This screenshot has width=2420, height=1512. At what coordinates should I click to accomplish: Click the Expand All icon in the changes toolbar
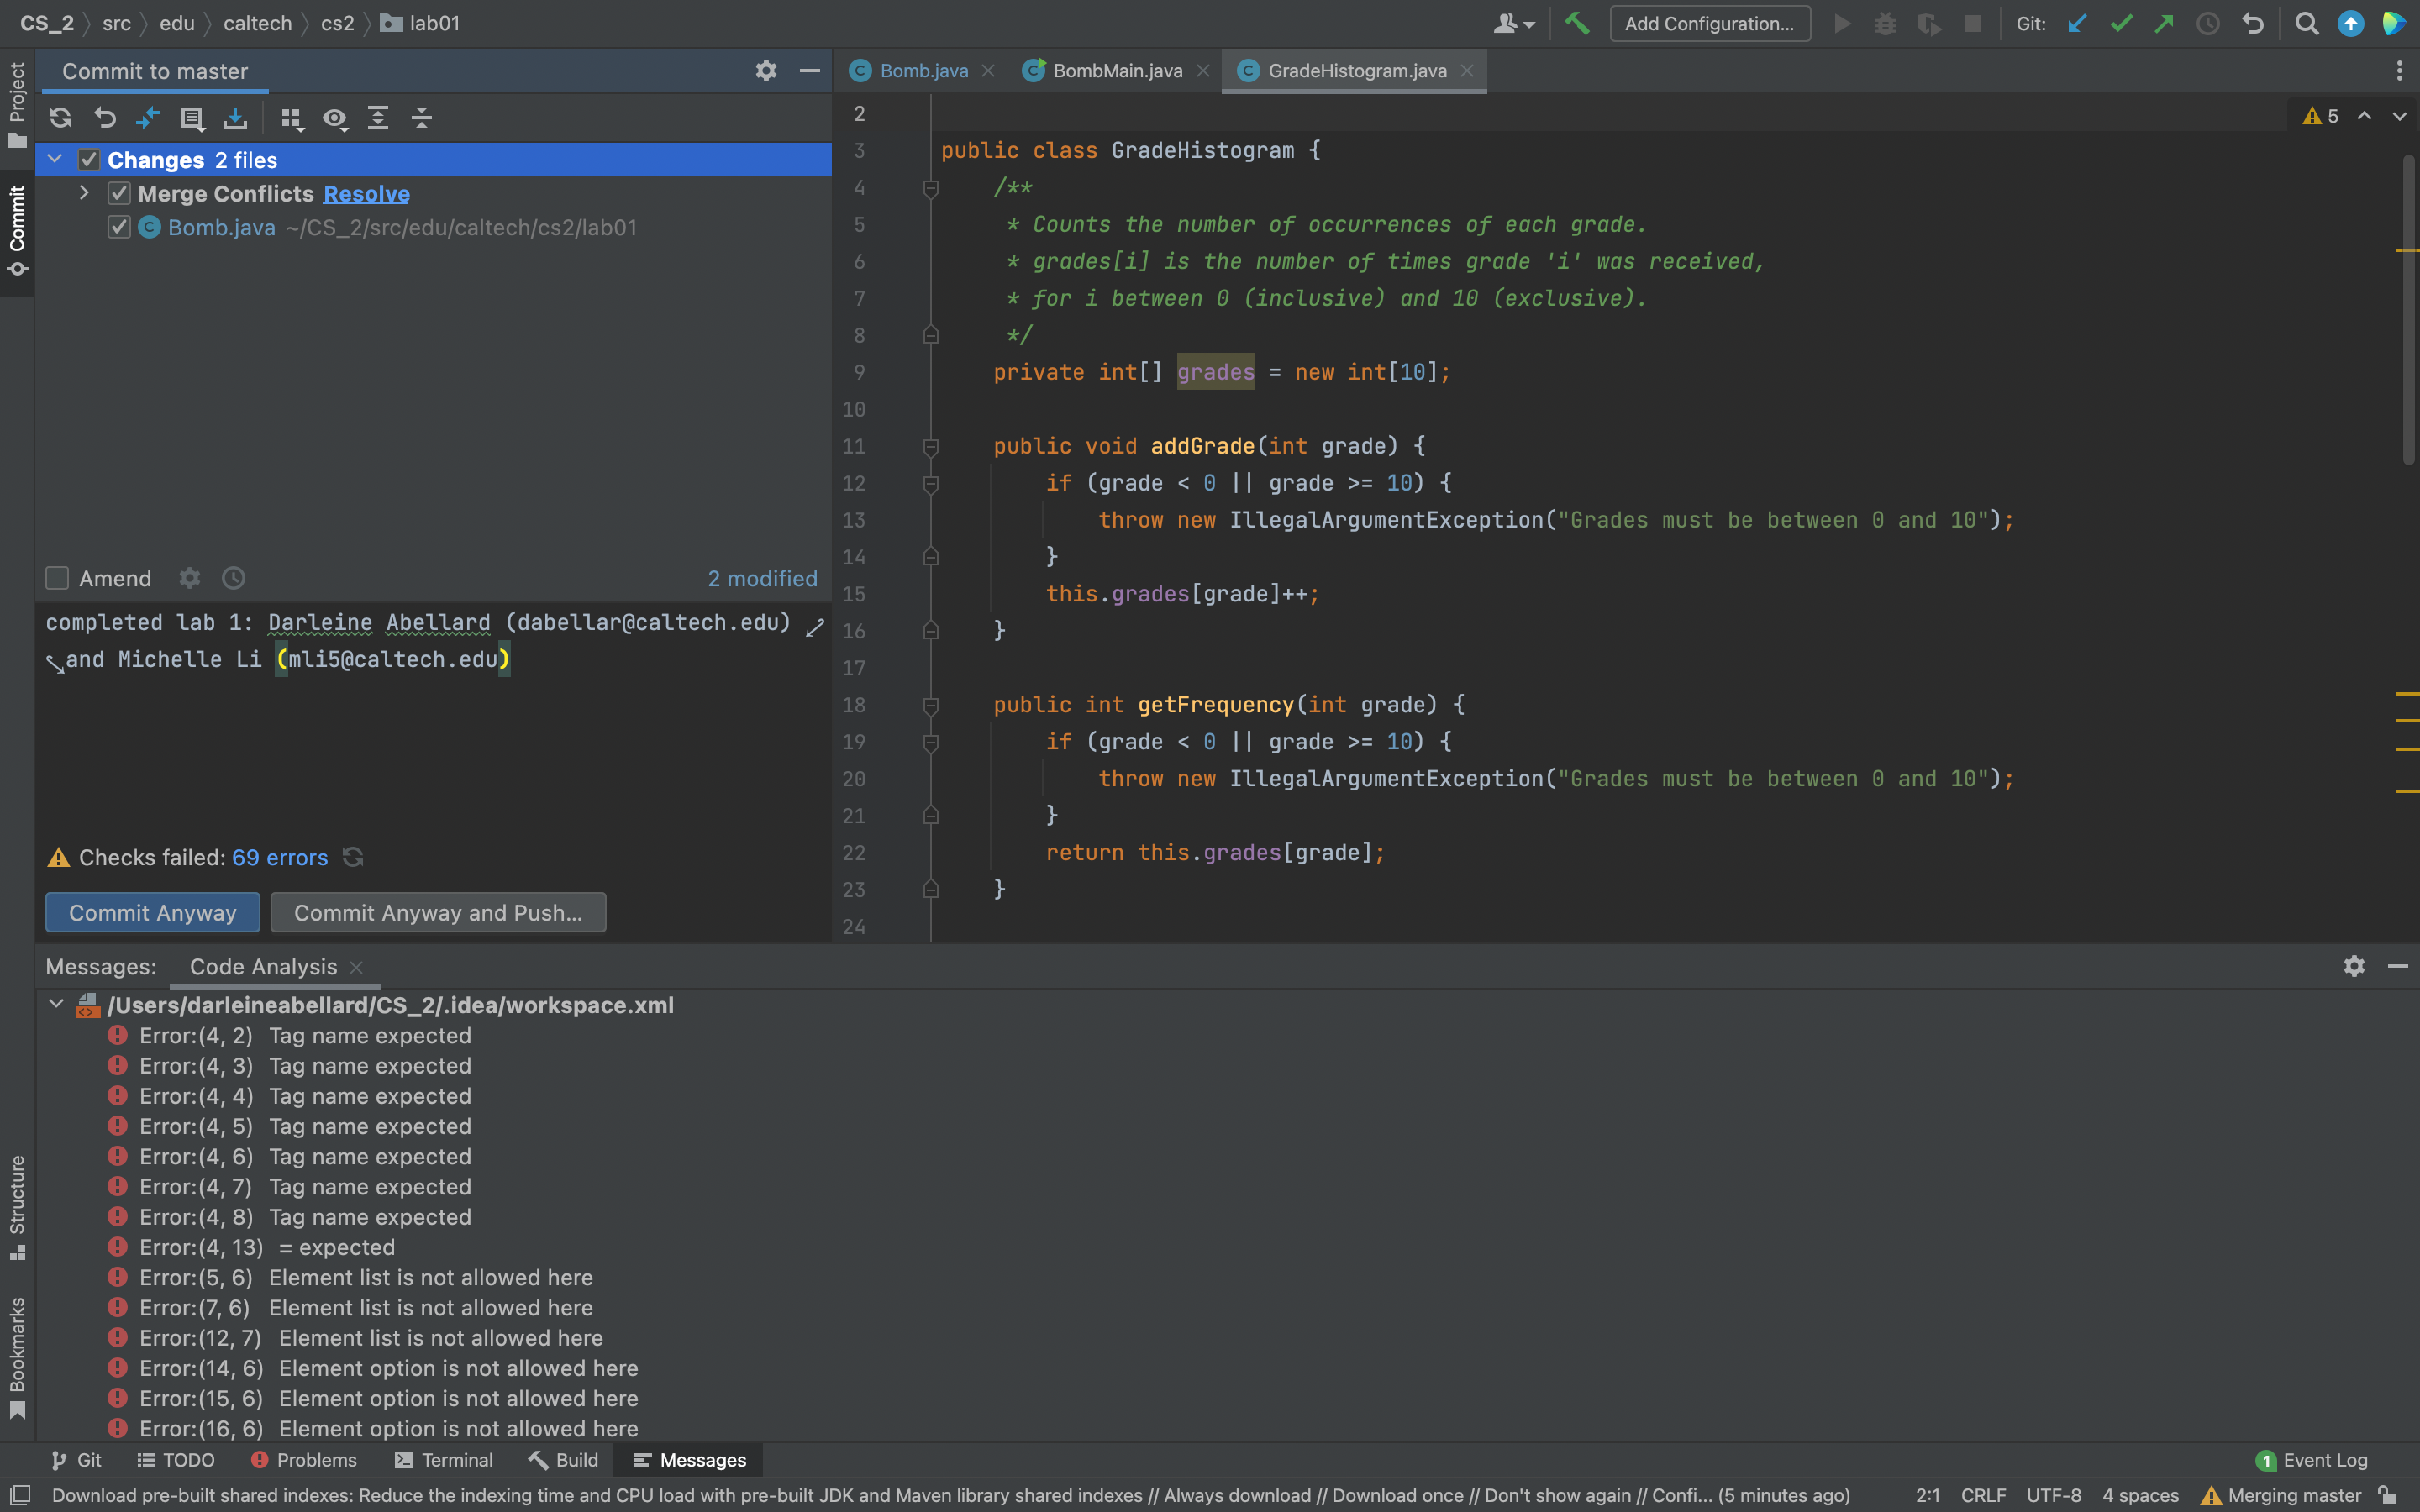point(378,118)
